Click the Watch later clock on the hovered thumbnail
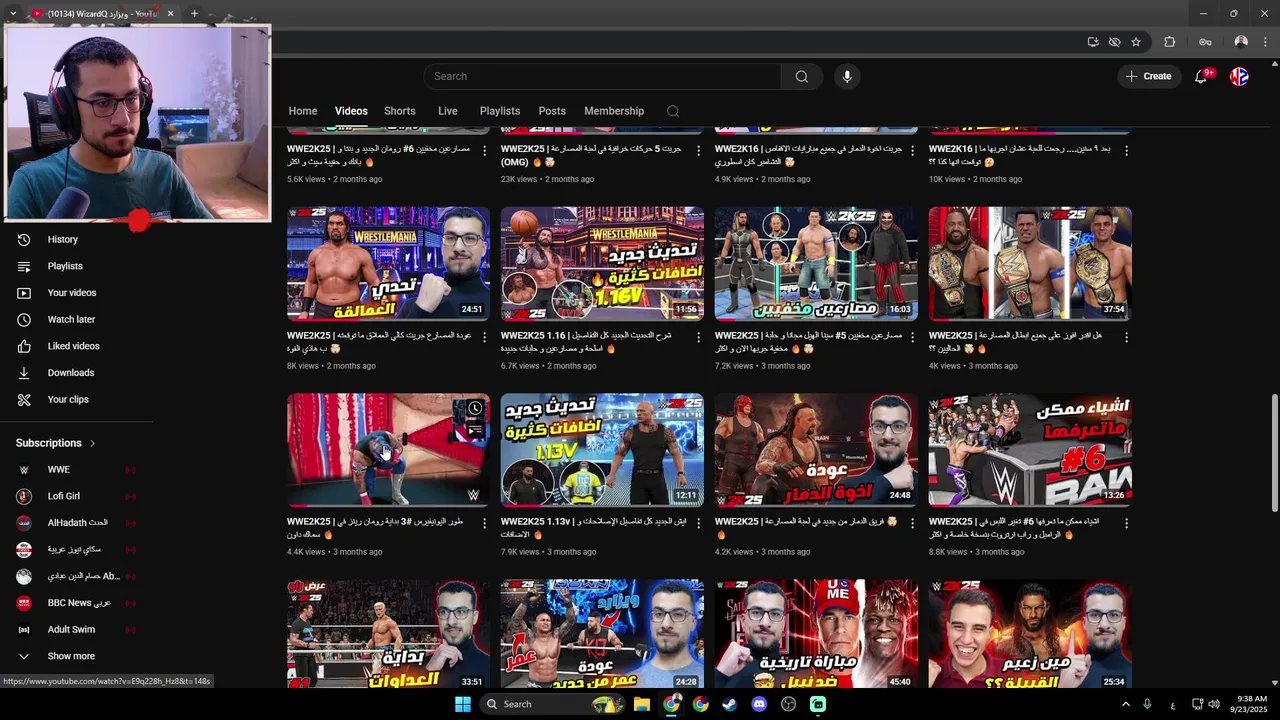Screen dimensions: 1280x720 [x=475, y=408]
